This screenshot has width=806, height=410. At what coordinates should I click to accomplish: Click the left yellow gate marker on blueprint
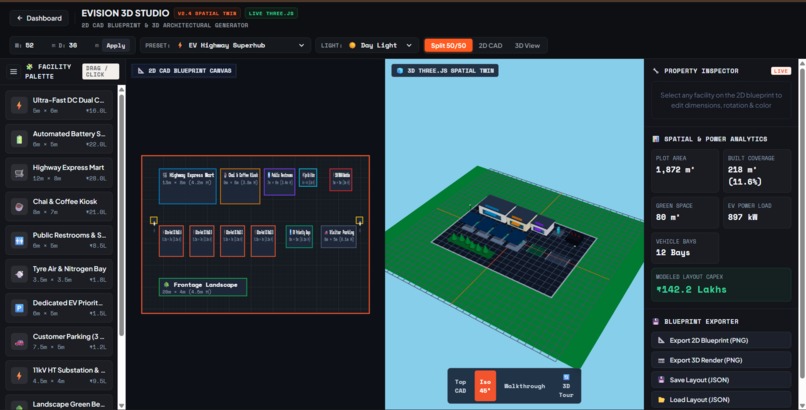click(x=154, y=221)
